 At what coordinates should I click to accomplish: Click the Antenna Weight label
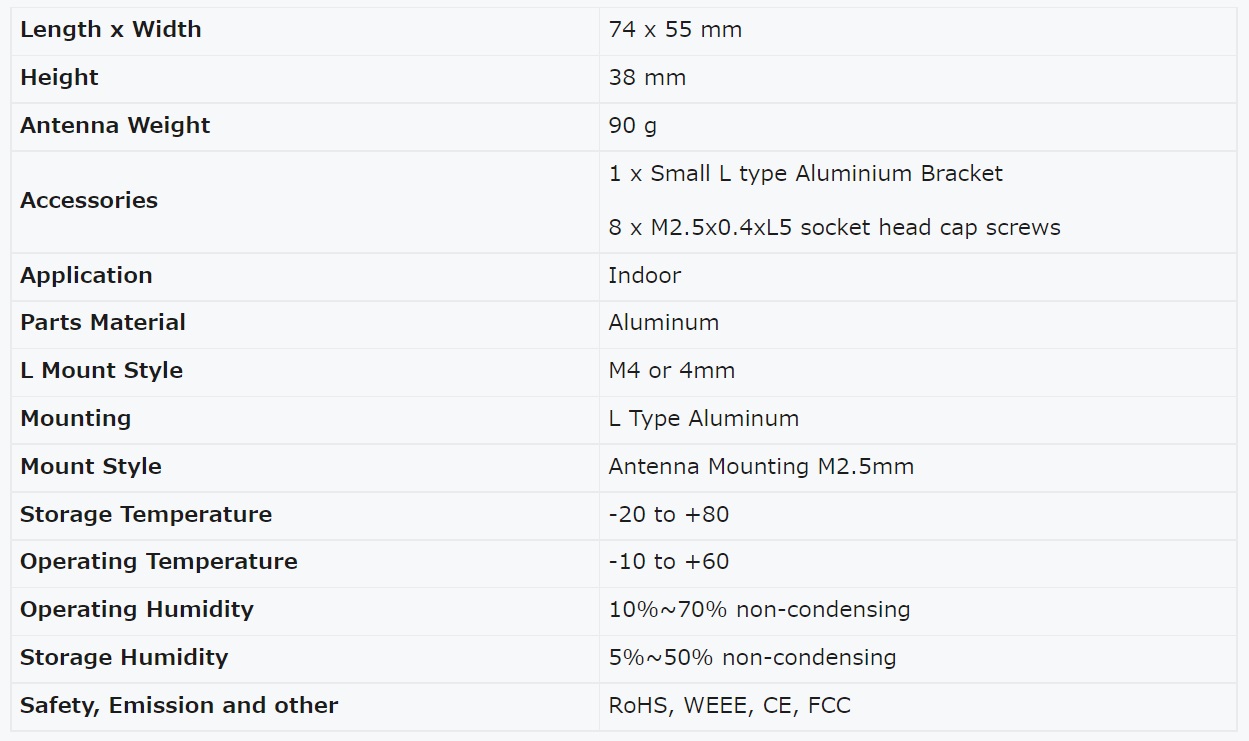[x=115, y=126]
